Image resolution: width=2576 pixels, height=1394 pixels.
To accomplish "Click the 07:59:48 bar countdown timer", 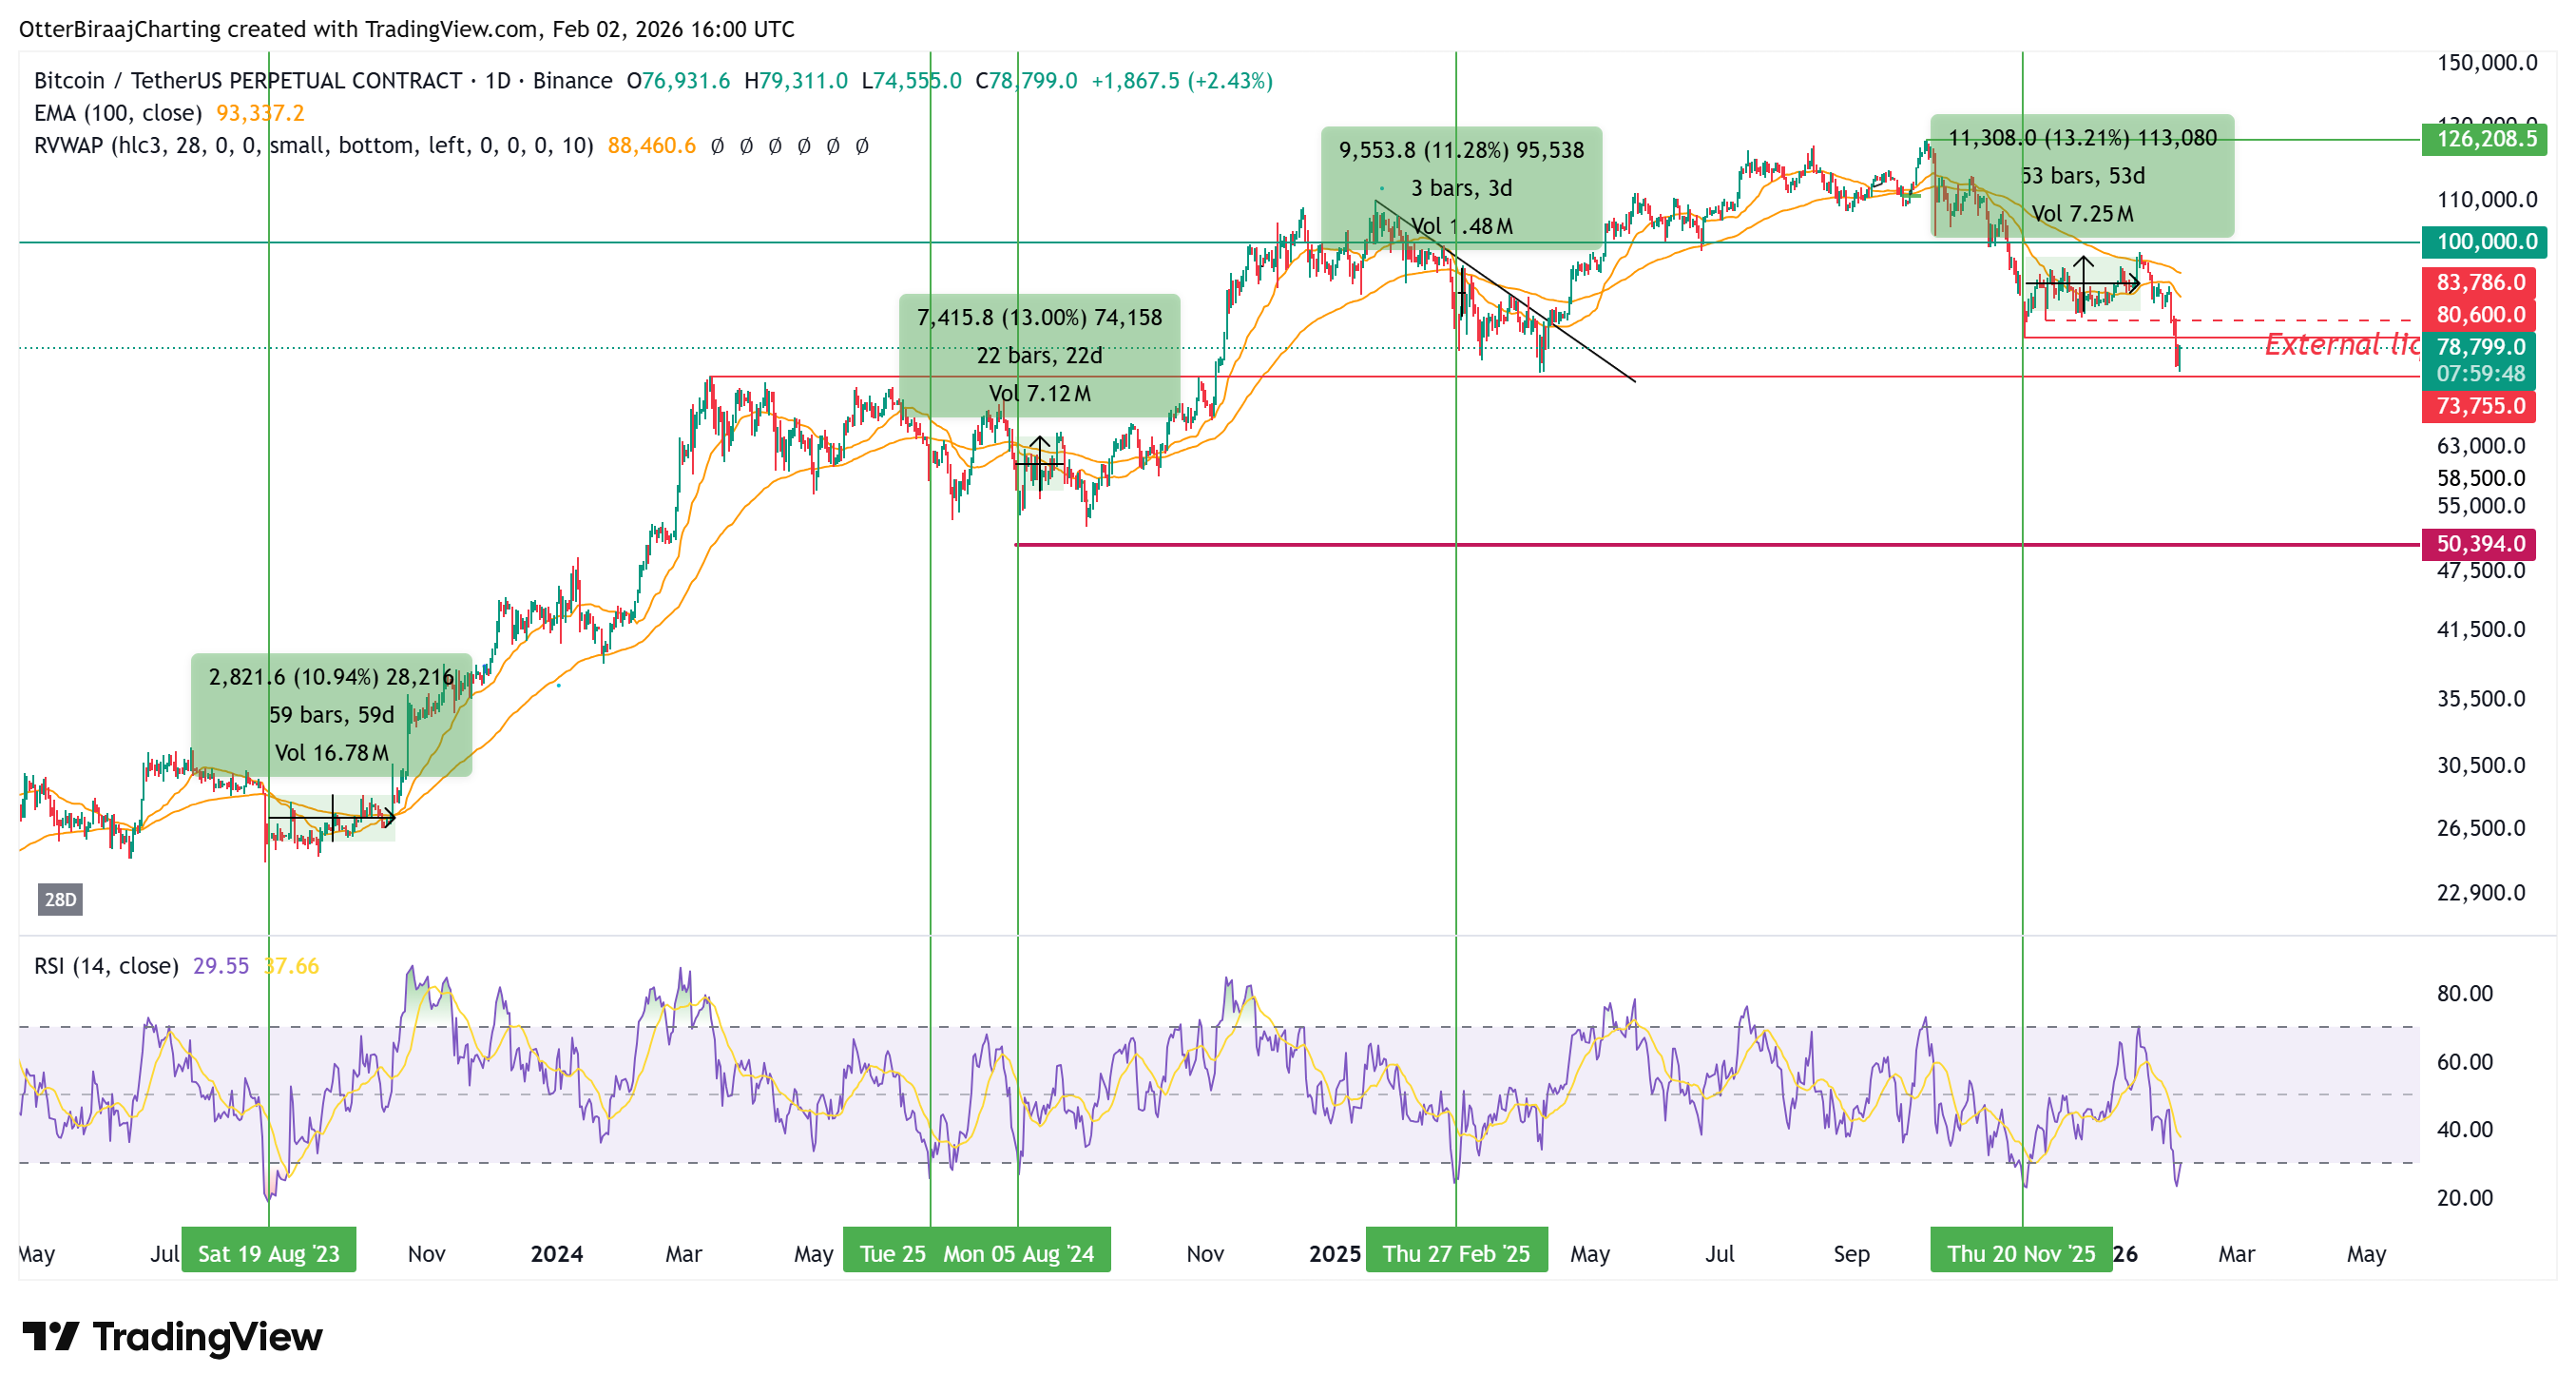I will click(x=2484, y=372).
